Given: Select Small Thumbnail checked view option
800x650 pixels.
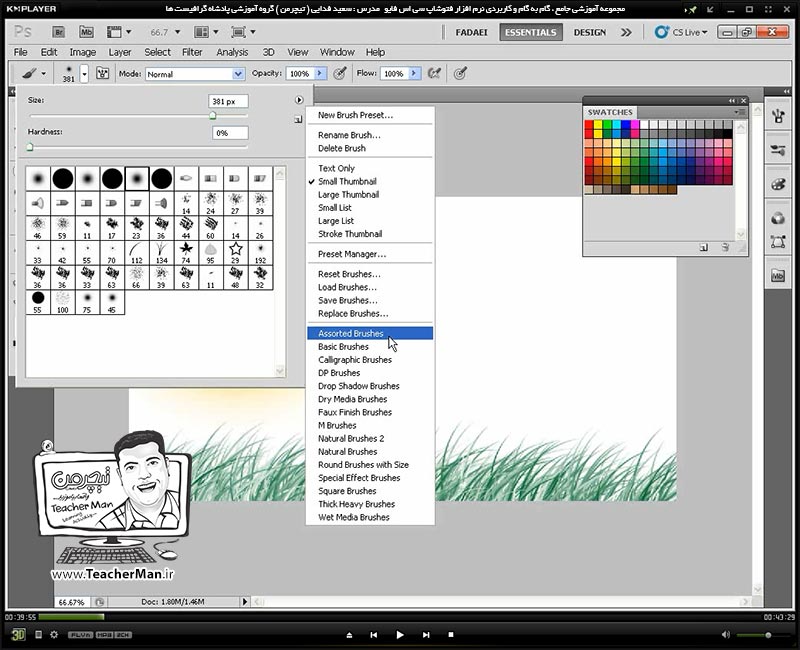Looking at the screenshot, I should tap(370, 181).
